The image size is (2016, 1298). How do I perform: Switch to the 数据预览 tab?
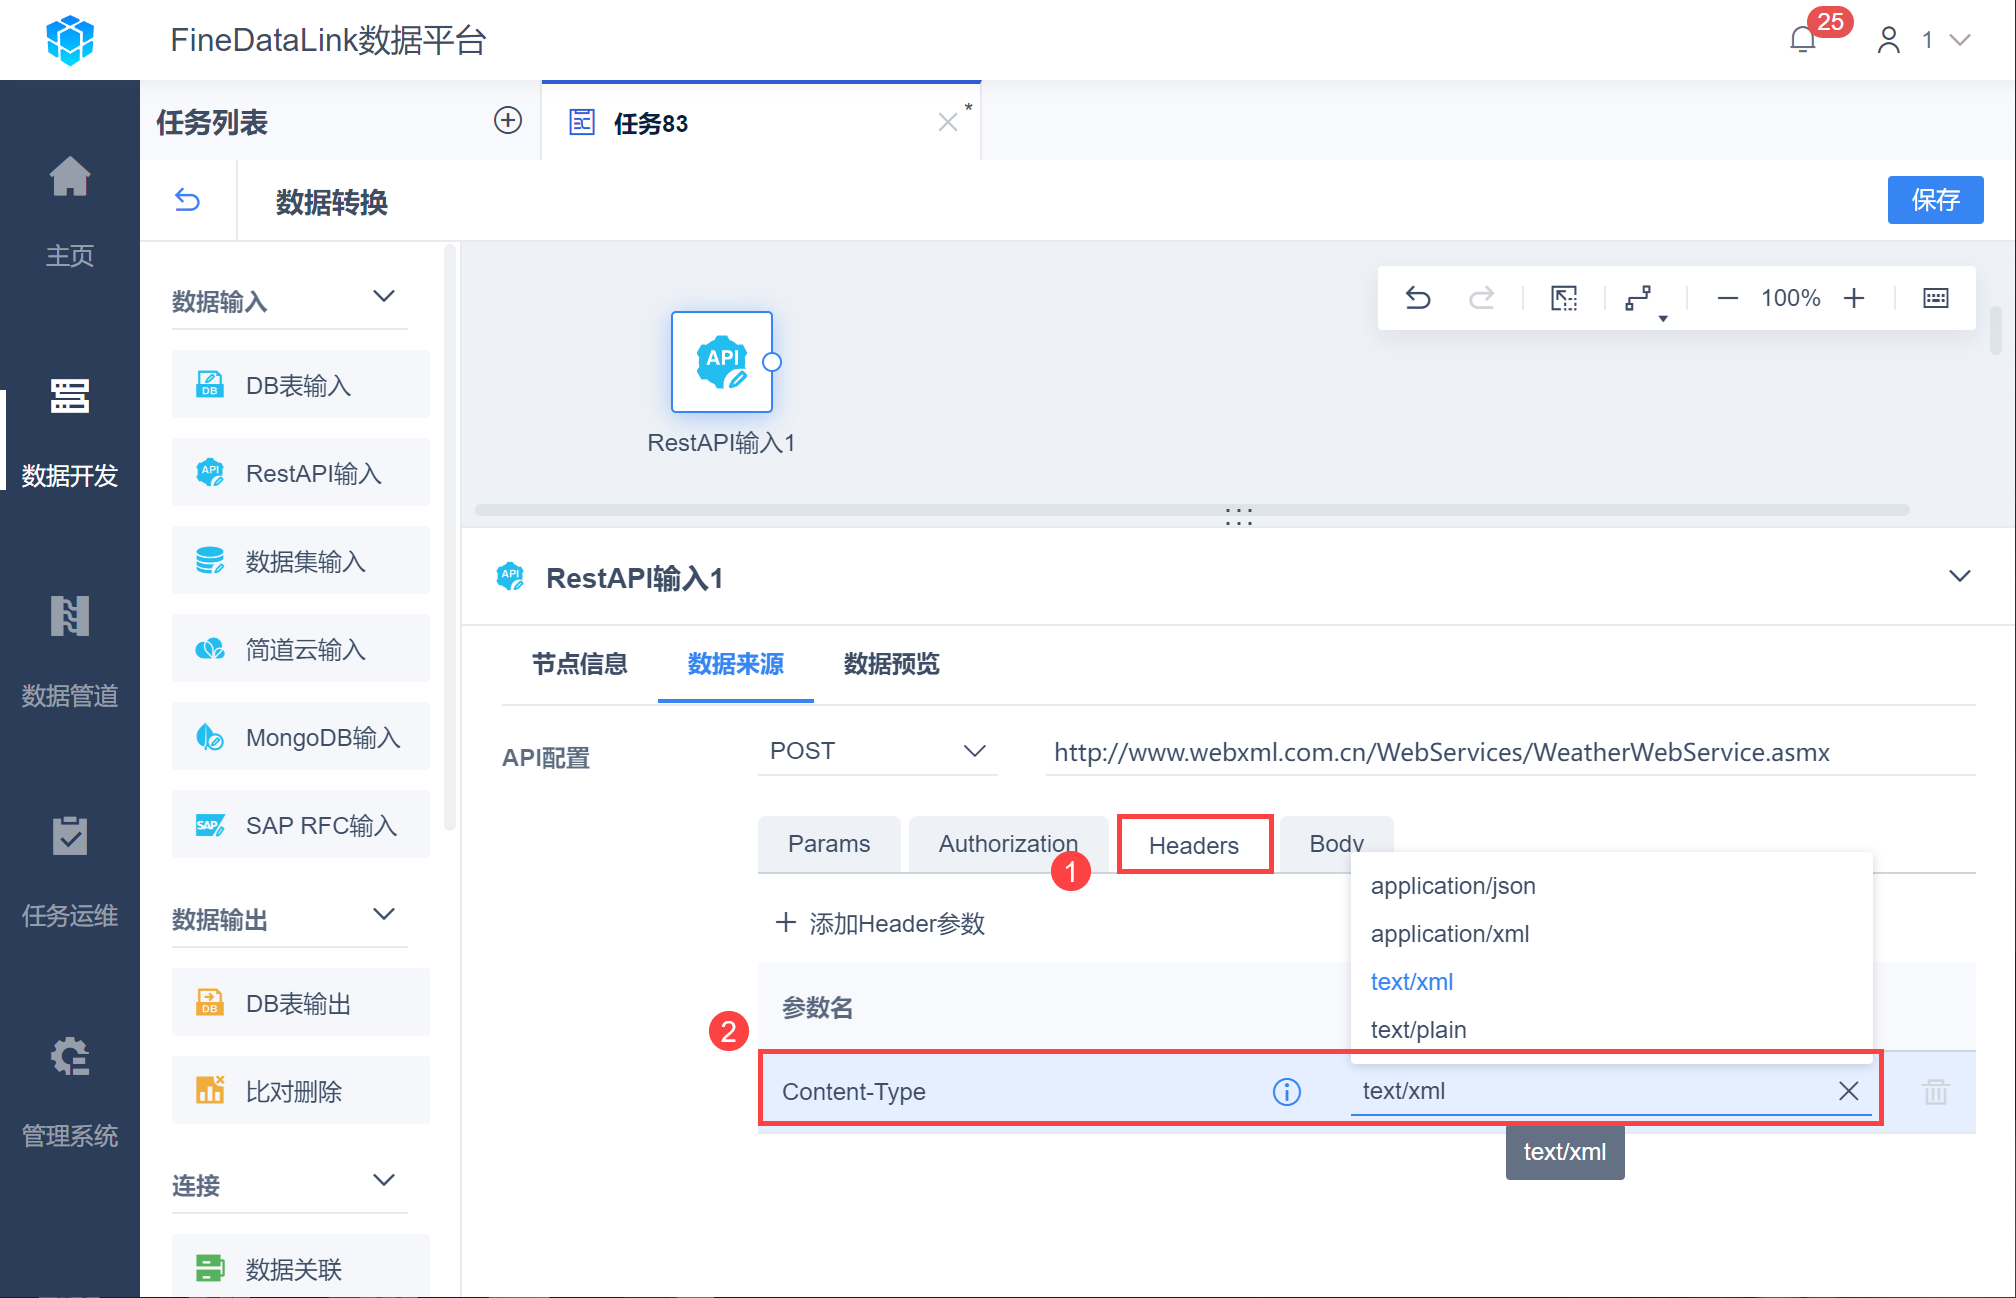pyautogui.click(x=891, y=664)
